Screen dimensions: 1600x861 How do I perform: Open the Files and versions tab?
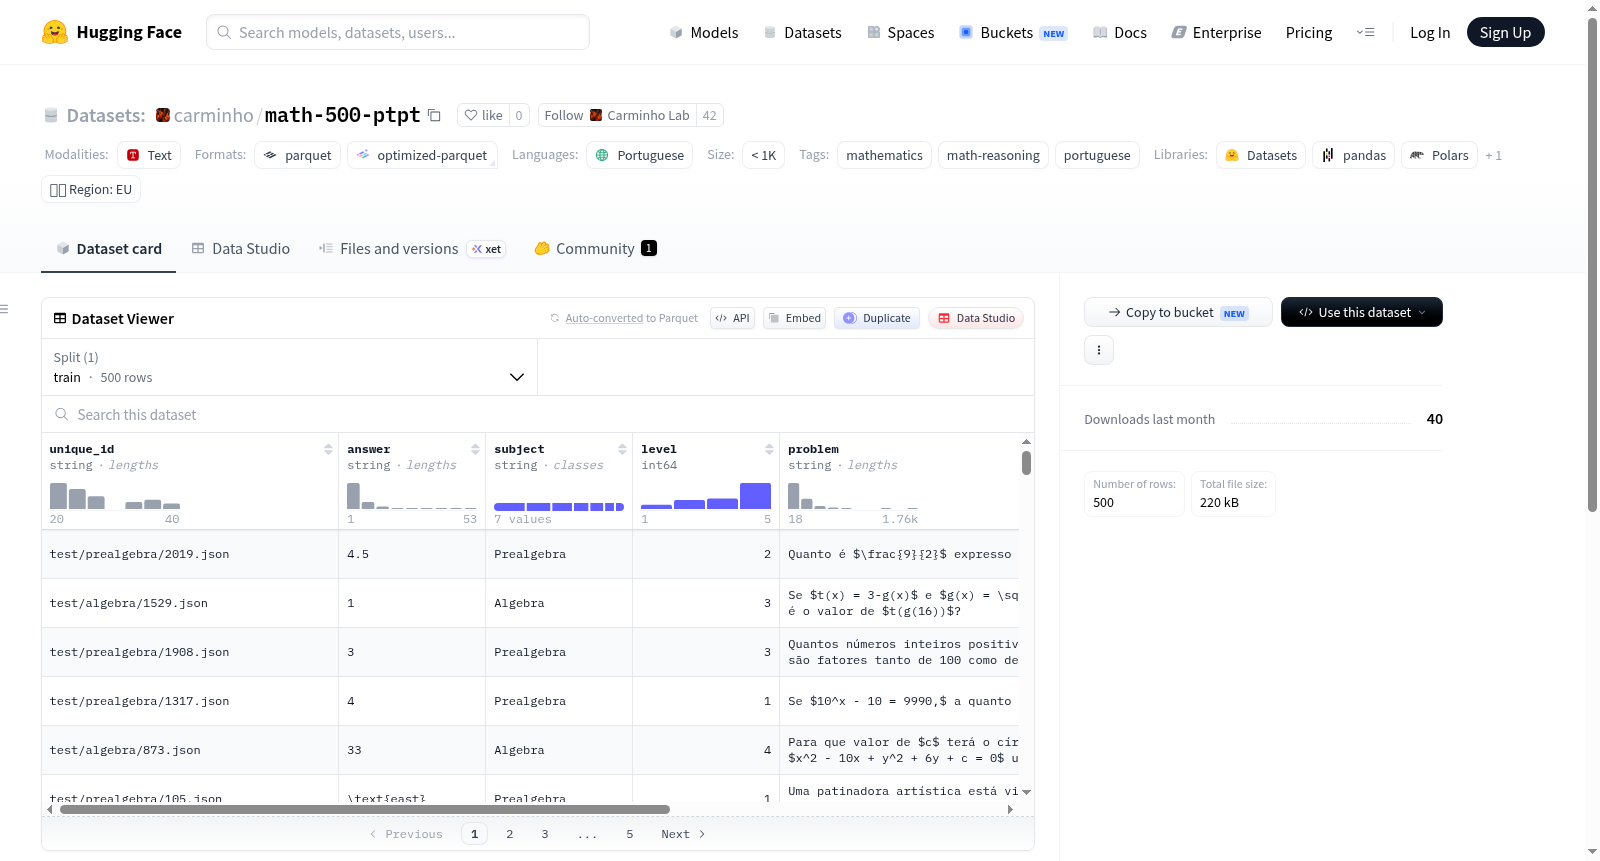click(x=412, y=248)
